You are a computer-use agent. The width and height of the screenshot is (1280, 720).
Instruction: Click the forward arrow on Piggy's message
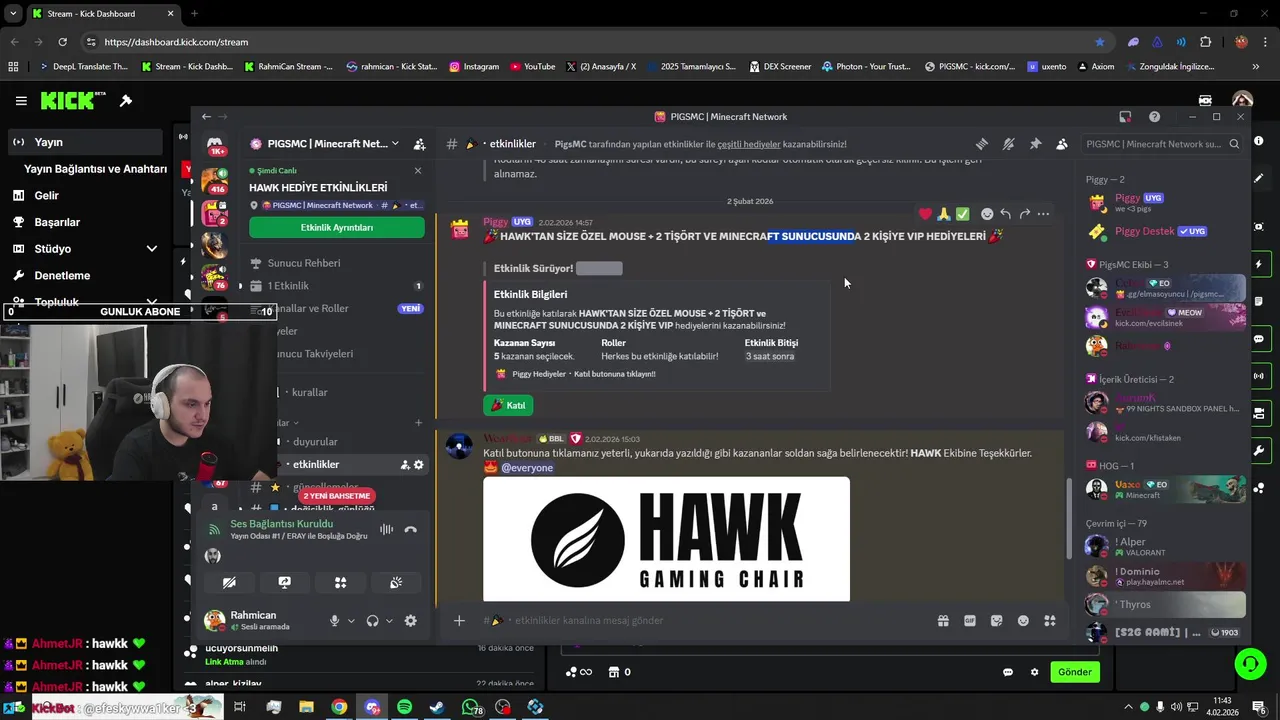(x=1024, y=214)
